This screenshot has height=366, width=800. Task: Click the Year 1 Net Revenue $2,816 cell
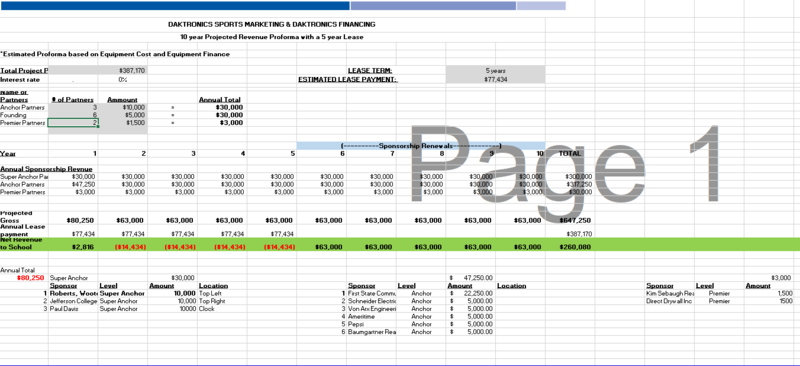pyautogui.click(x=73, y=247)
